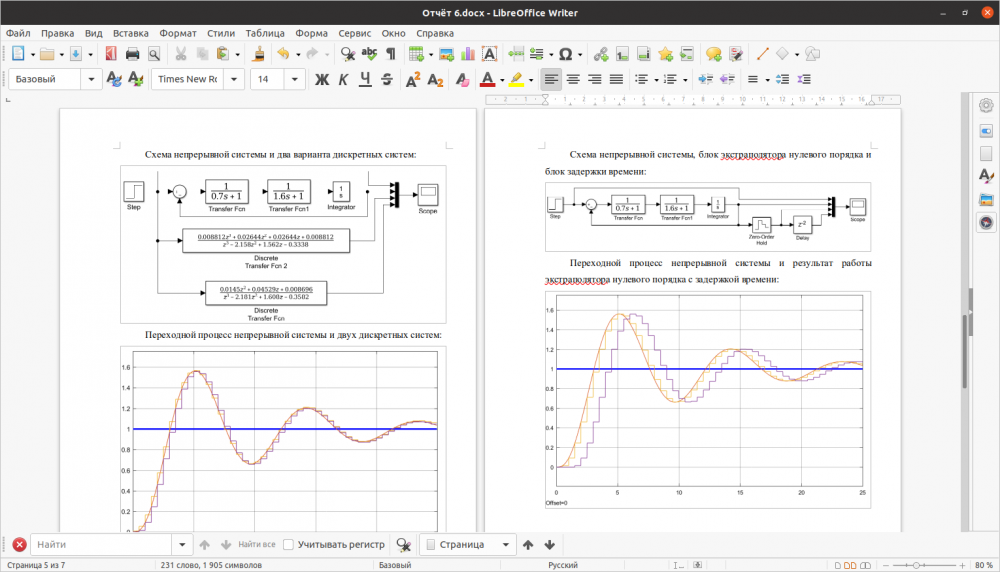Open the 'Страница' navigate-by dropdown

coord(507,545)
